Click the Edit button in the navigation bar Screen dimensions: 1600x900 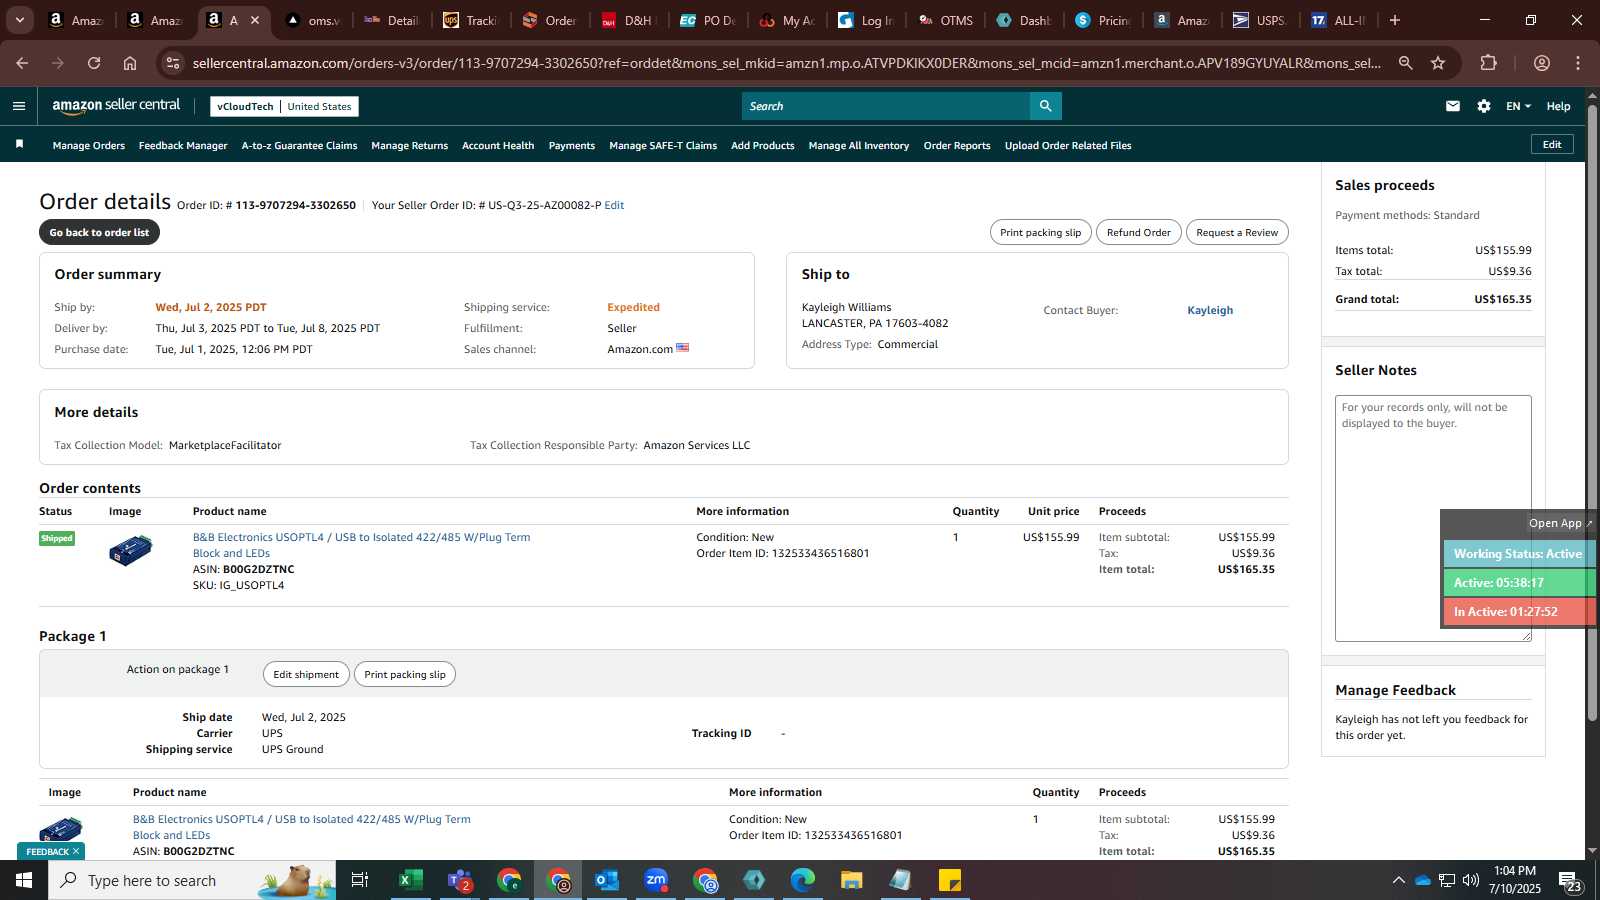1552,144
